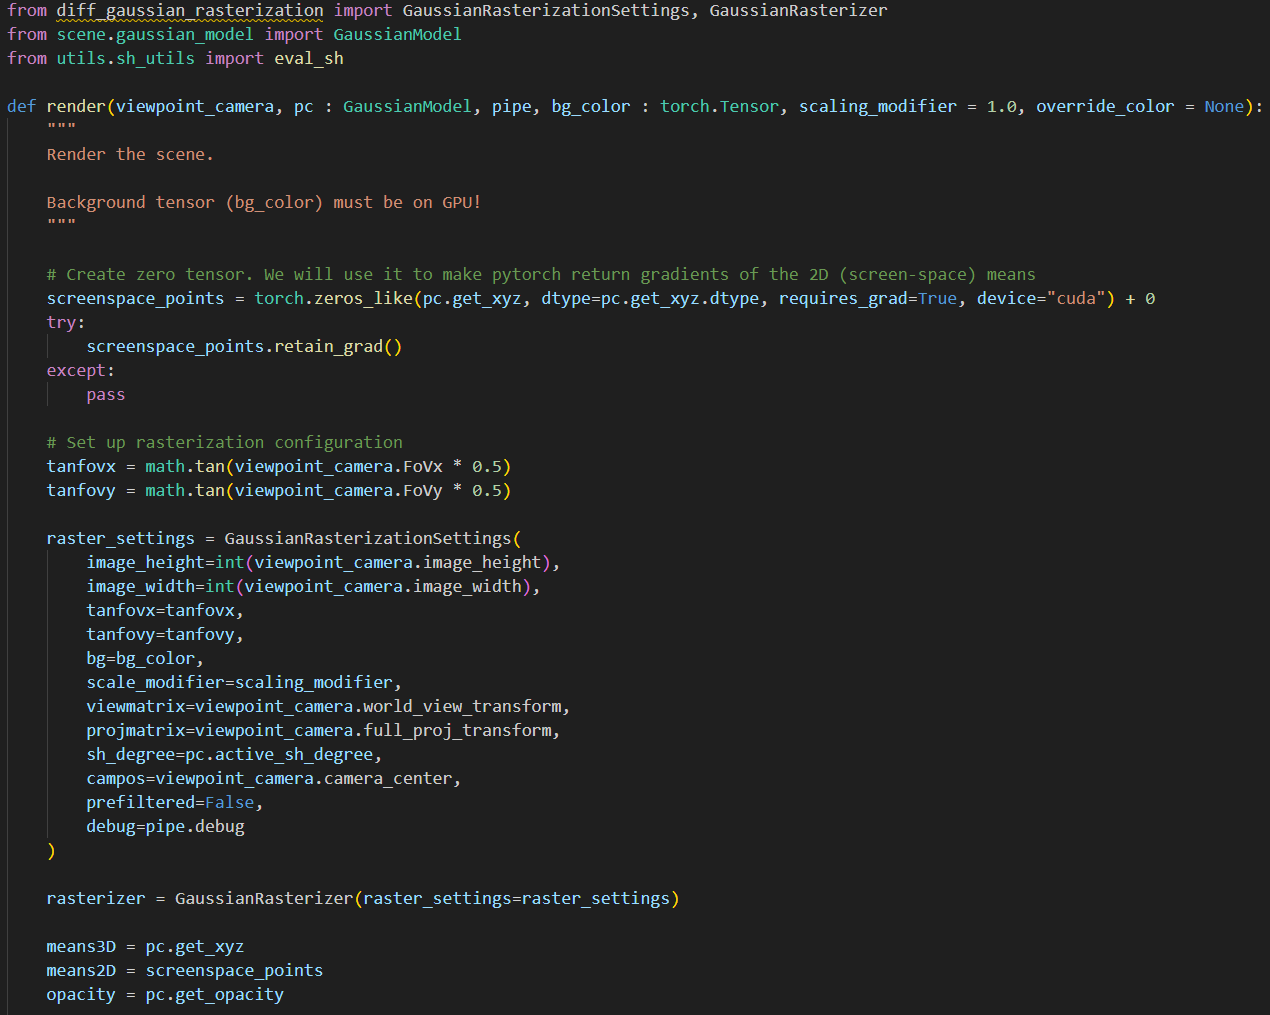
Task: Click 'torch.zeros_like' in the screenspace_points assignment
Action: 333,299
